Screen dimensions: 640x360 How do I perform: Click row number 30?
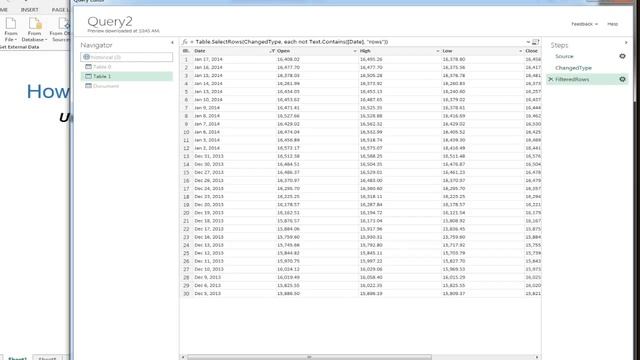(186, 293)
